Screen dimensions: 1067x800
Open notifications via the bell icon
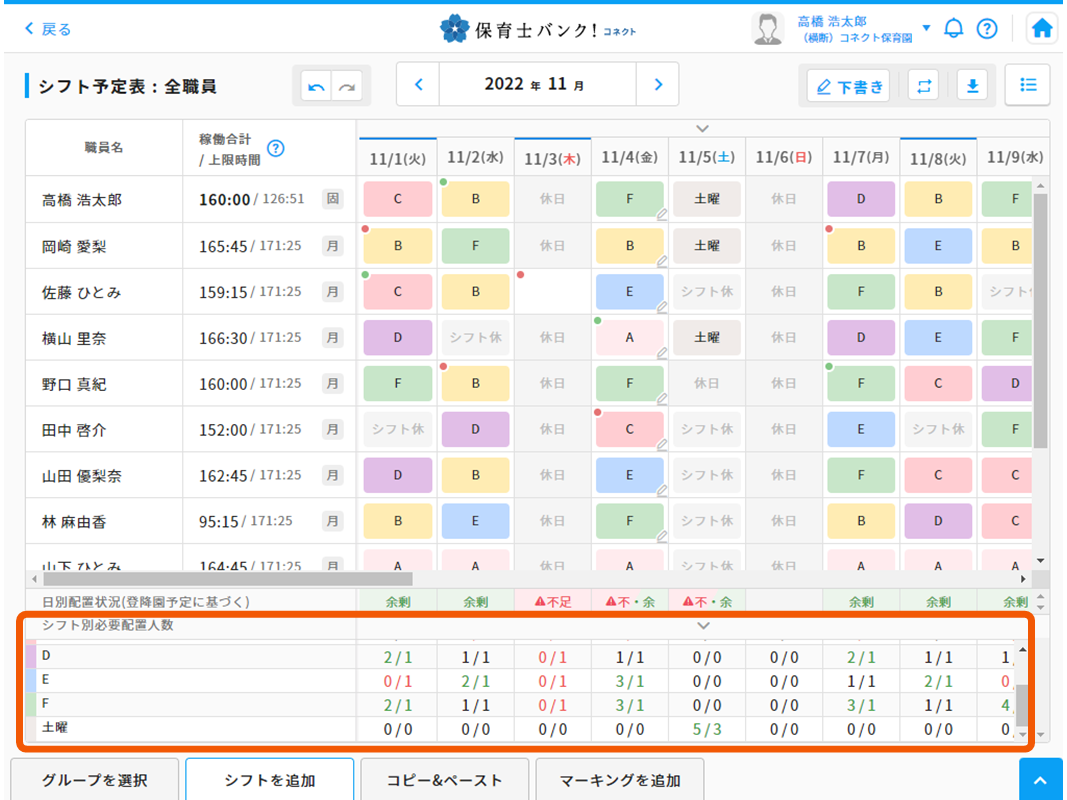953,28
